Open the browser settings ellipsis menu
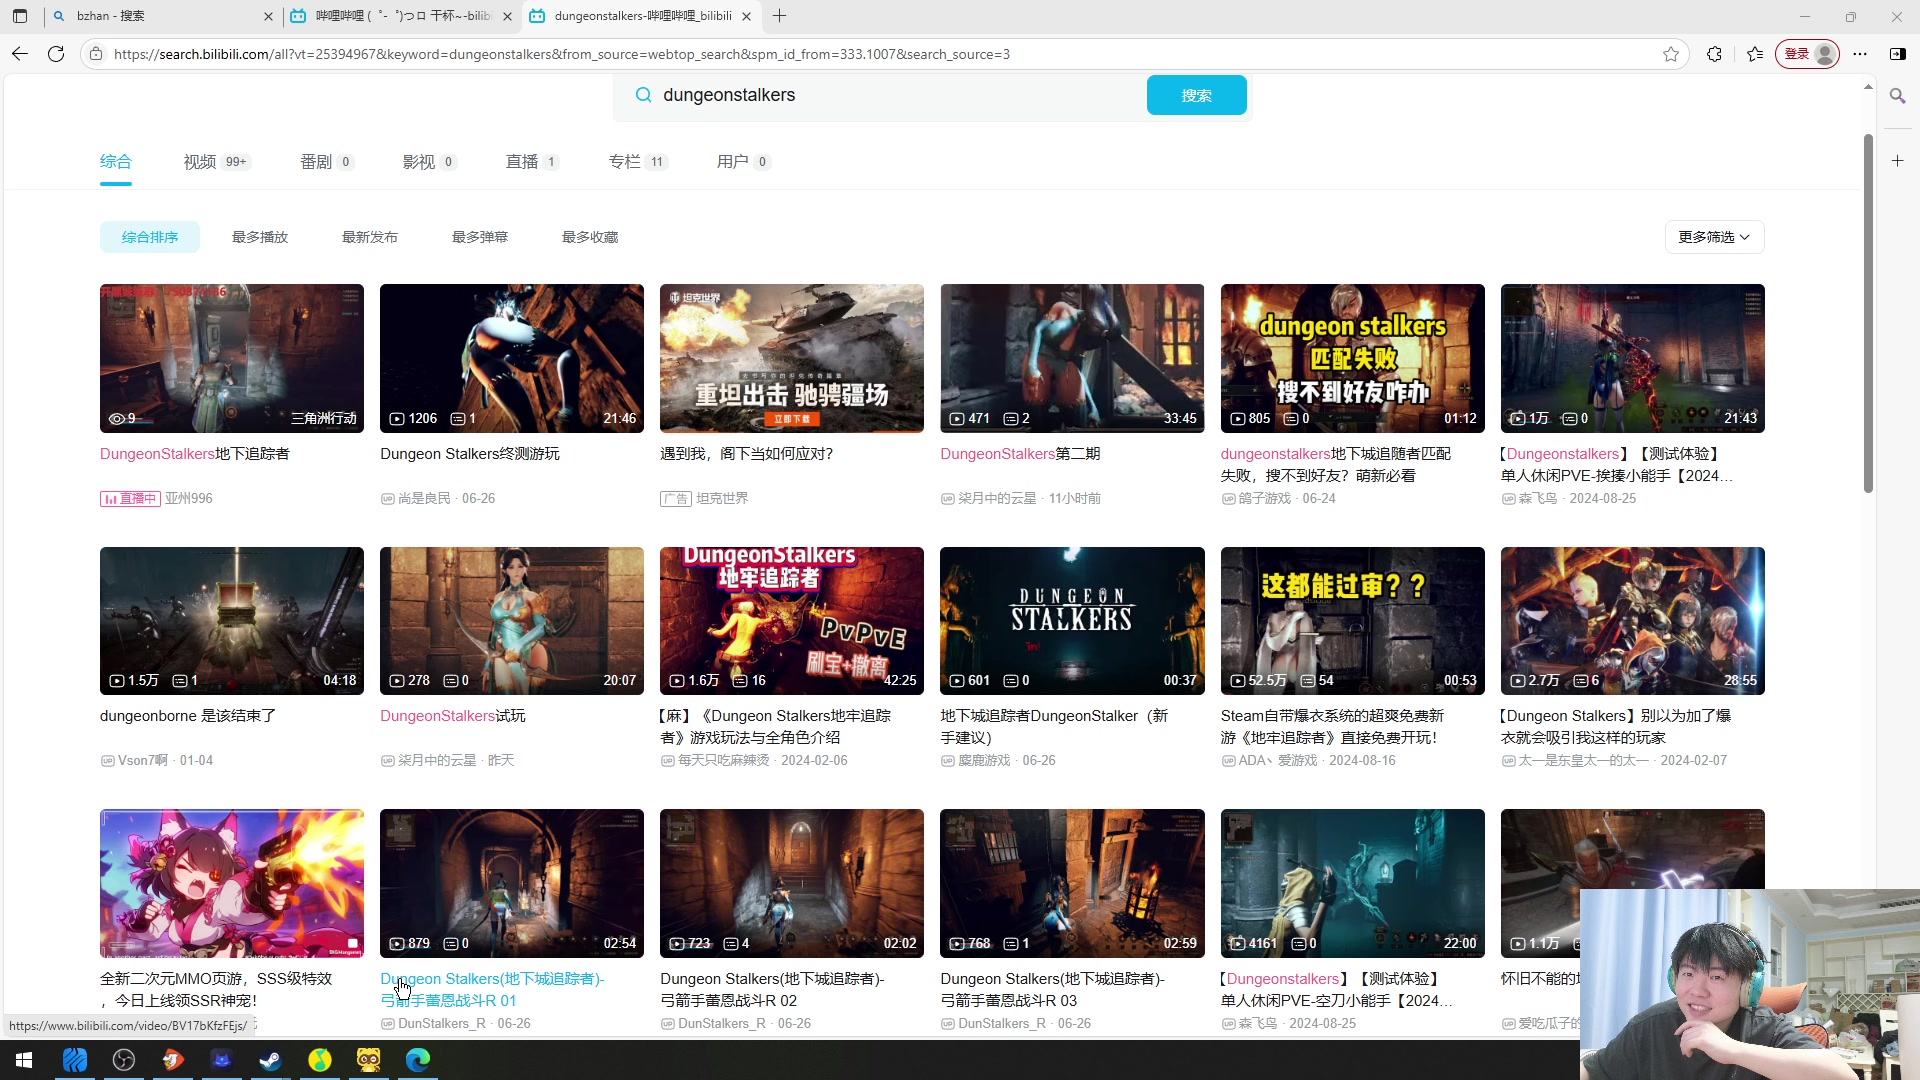Screen dimensions: 1920x1080 point(1860,54)
